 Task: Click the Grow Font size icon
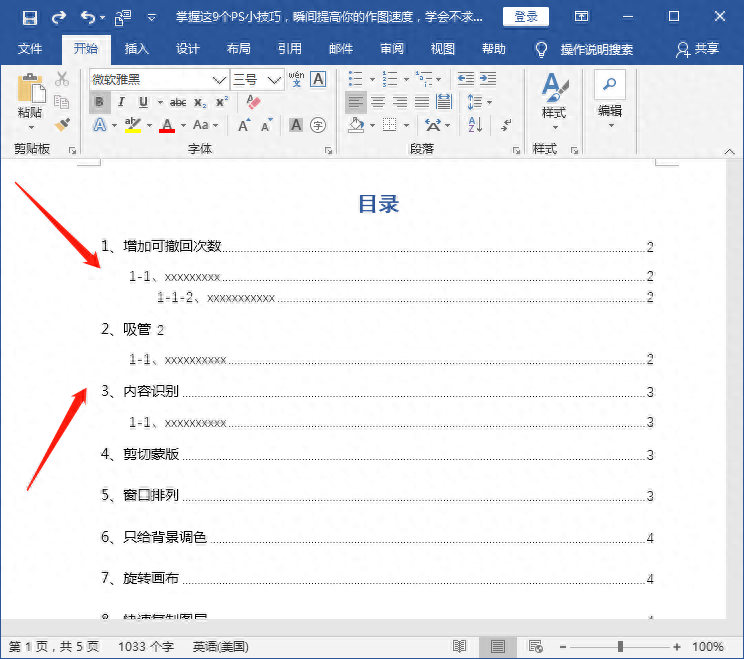point(244,125)
